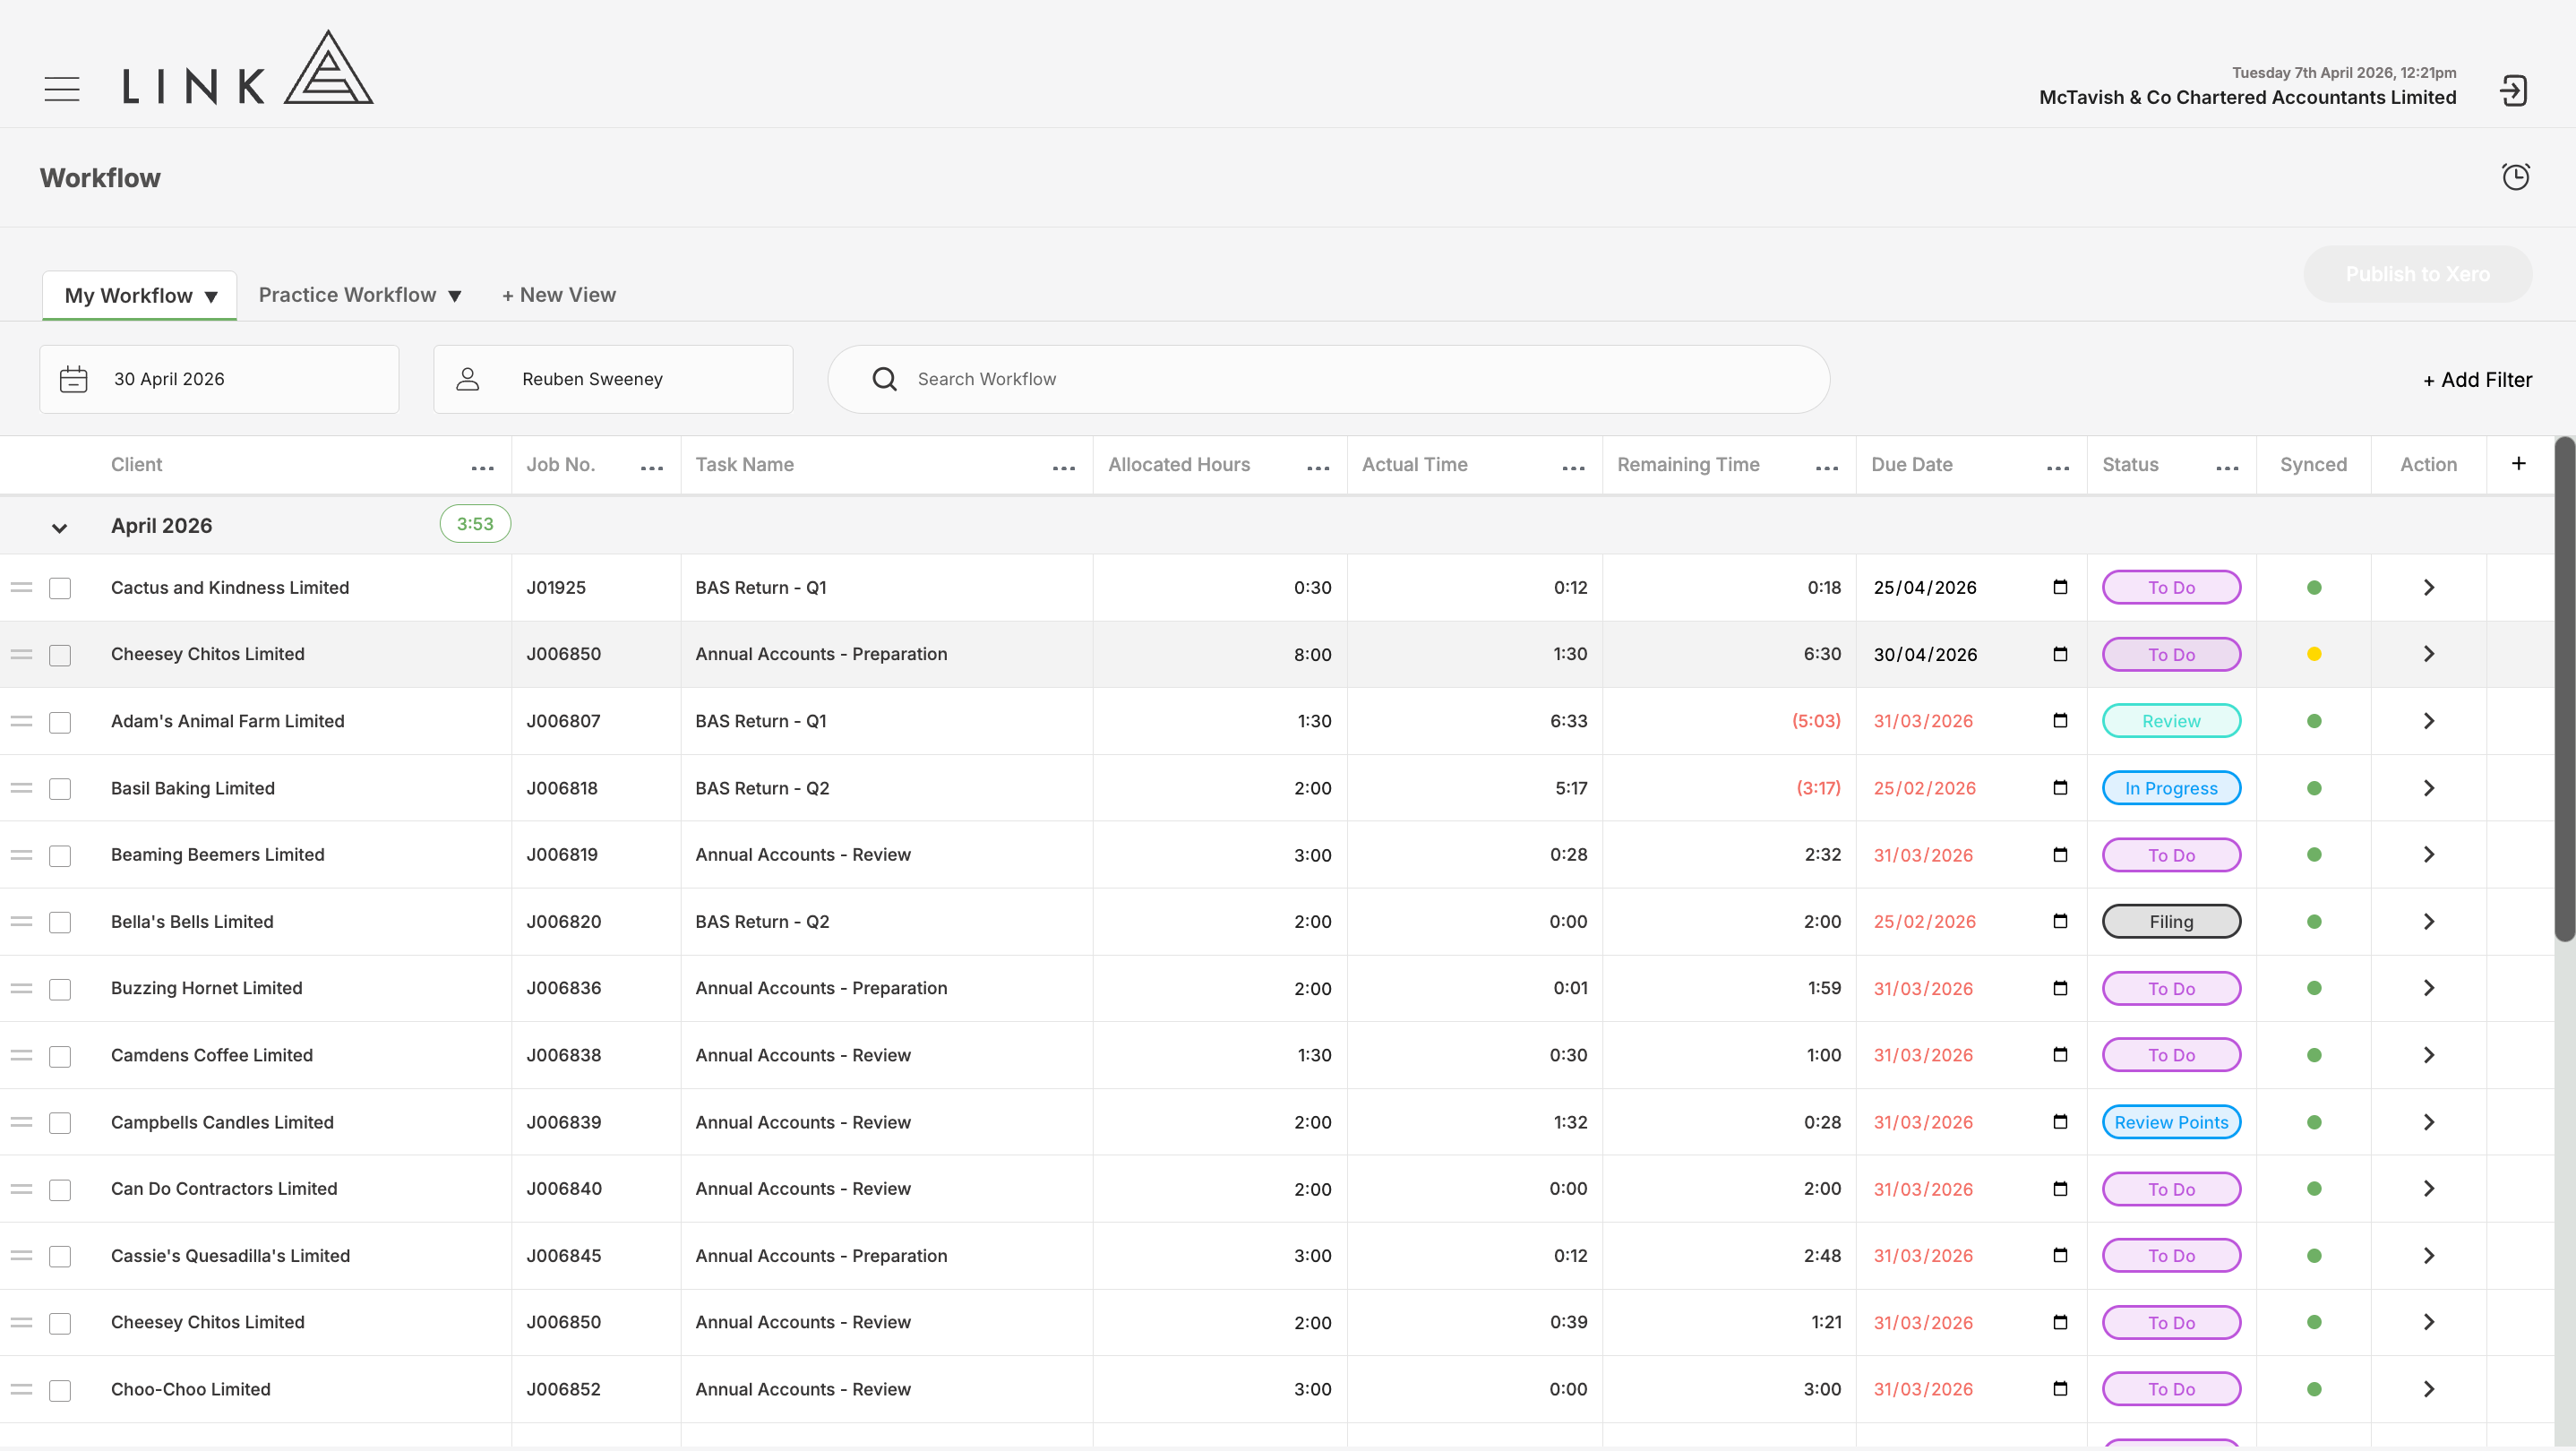Click yellow sync dot for Cheesey Chitos Preparation
This screenshot has height=1451, width=2576.
pyautogui.click(x=2314, y=654)
